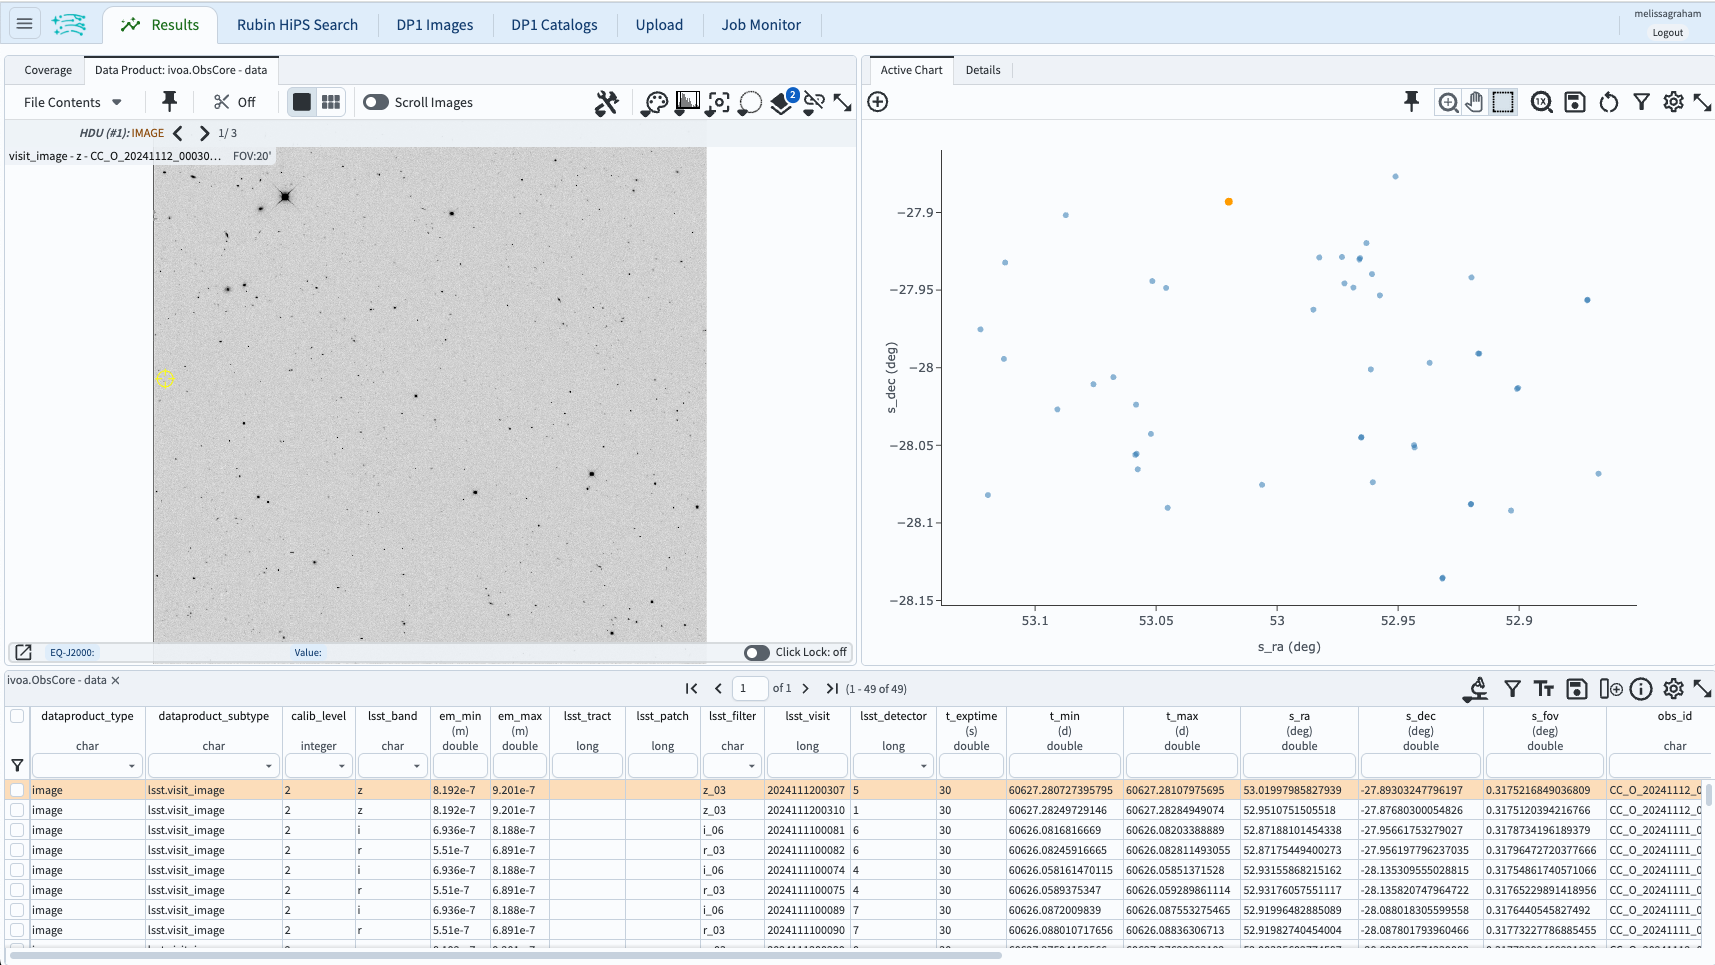Select the chart rectangle selection tool
This screenshot has width=1715, height=965.
(1503, 102)
